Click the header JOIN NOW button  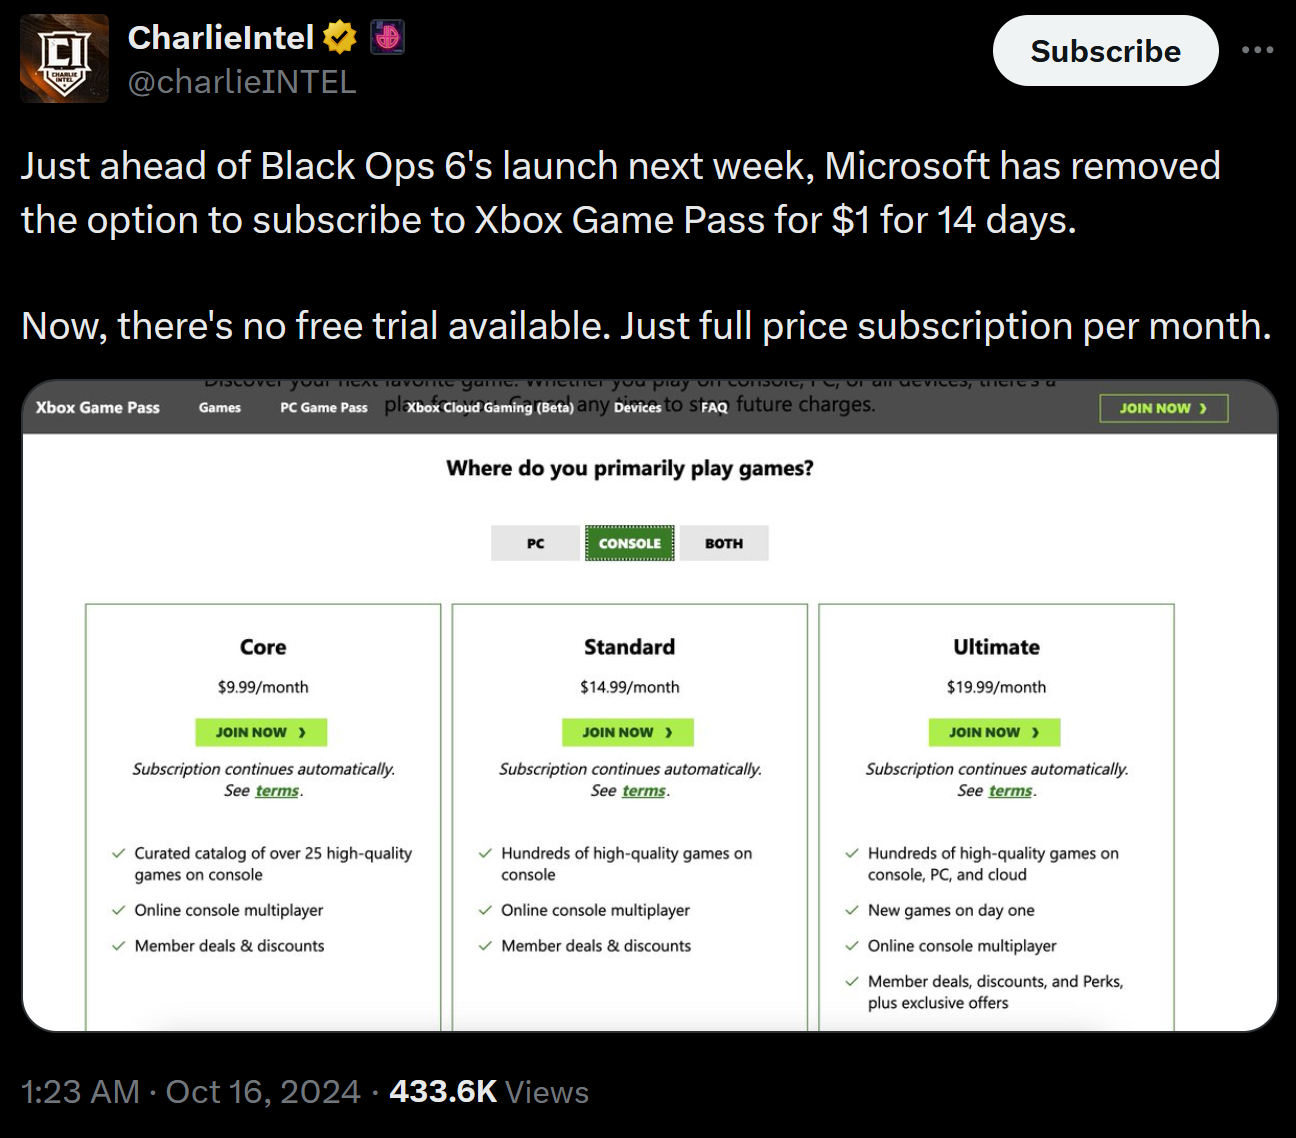click(1163, 408)
